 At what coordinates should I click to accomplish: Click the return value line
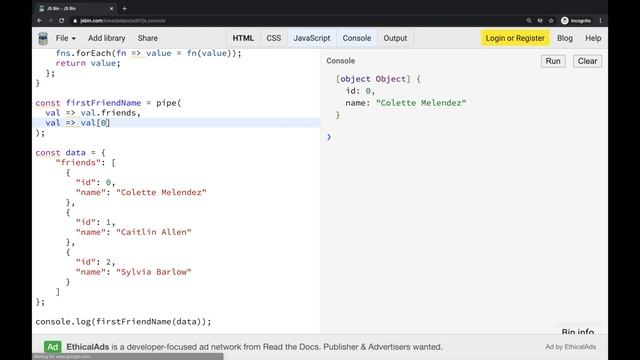pos(88,63)
